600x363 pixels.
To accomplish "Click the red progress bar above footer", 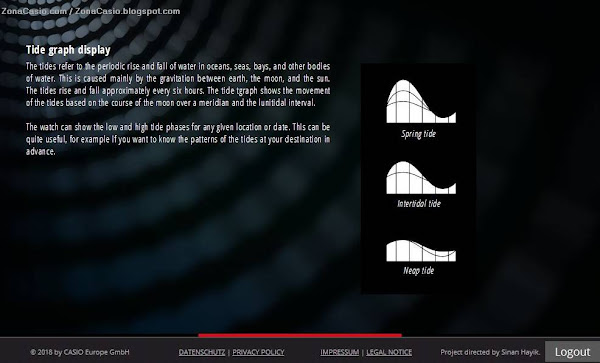I will click(x=300, y=335).
